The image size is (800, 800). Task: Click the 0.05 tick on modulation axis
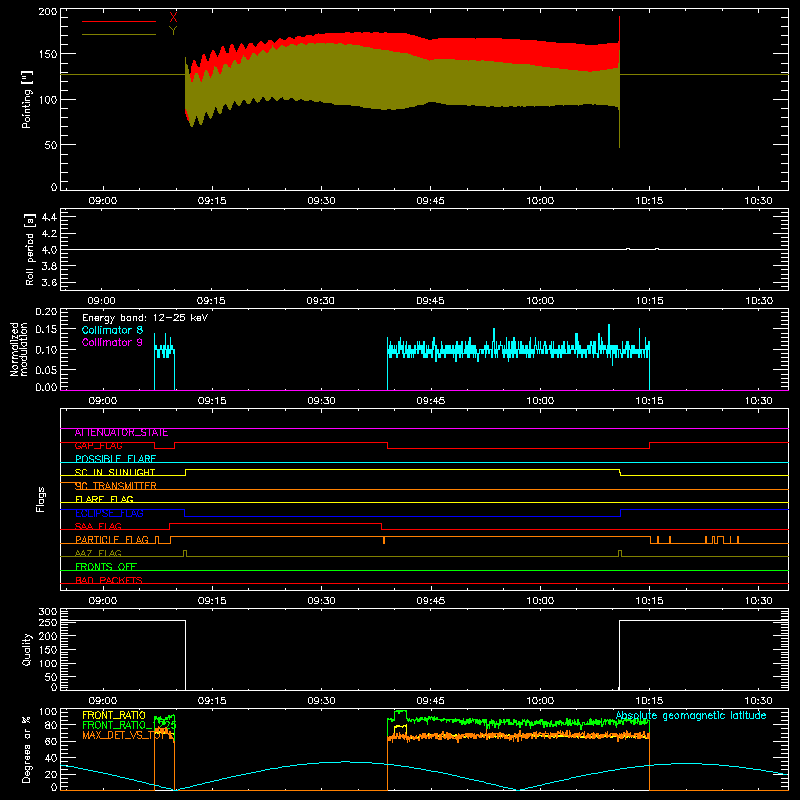pos(46,369)
